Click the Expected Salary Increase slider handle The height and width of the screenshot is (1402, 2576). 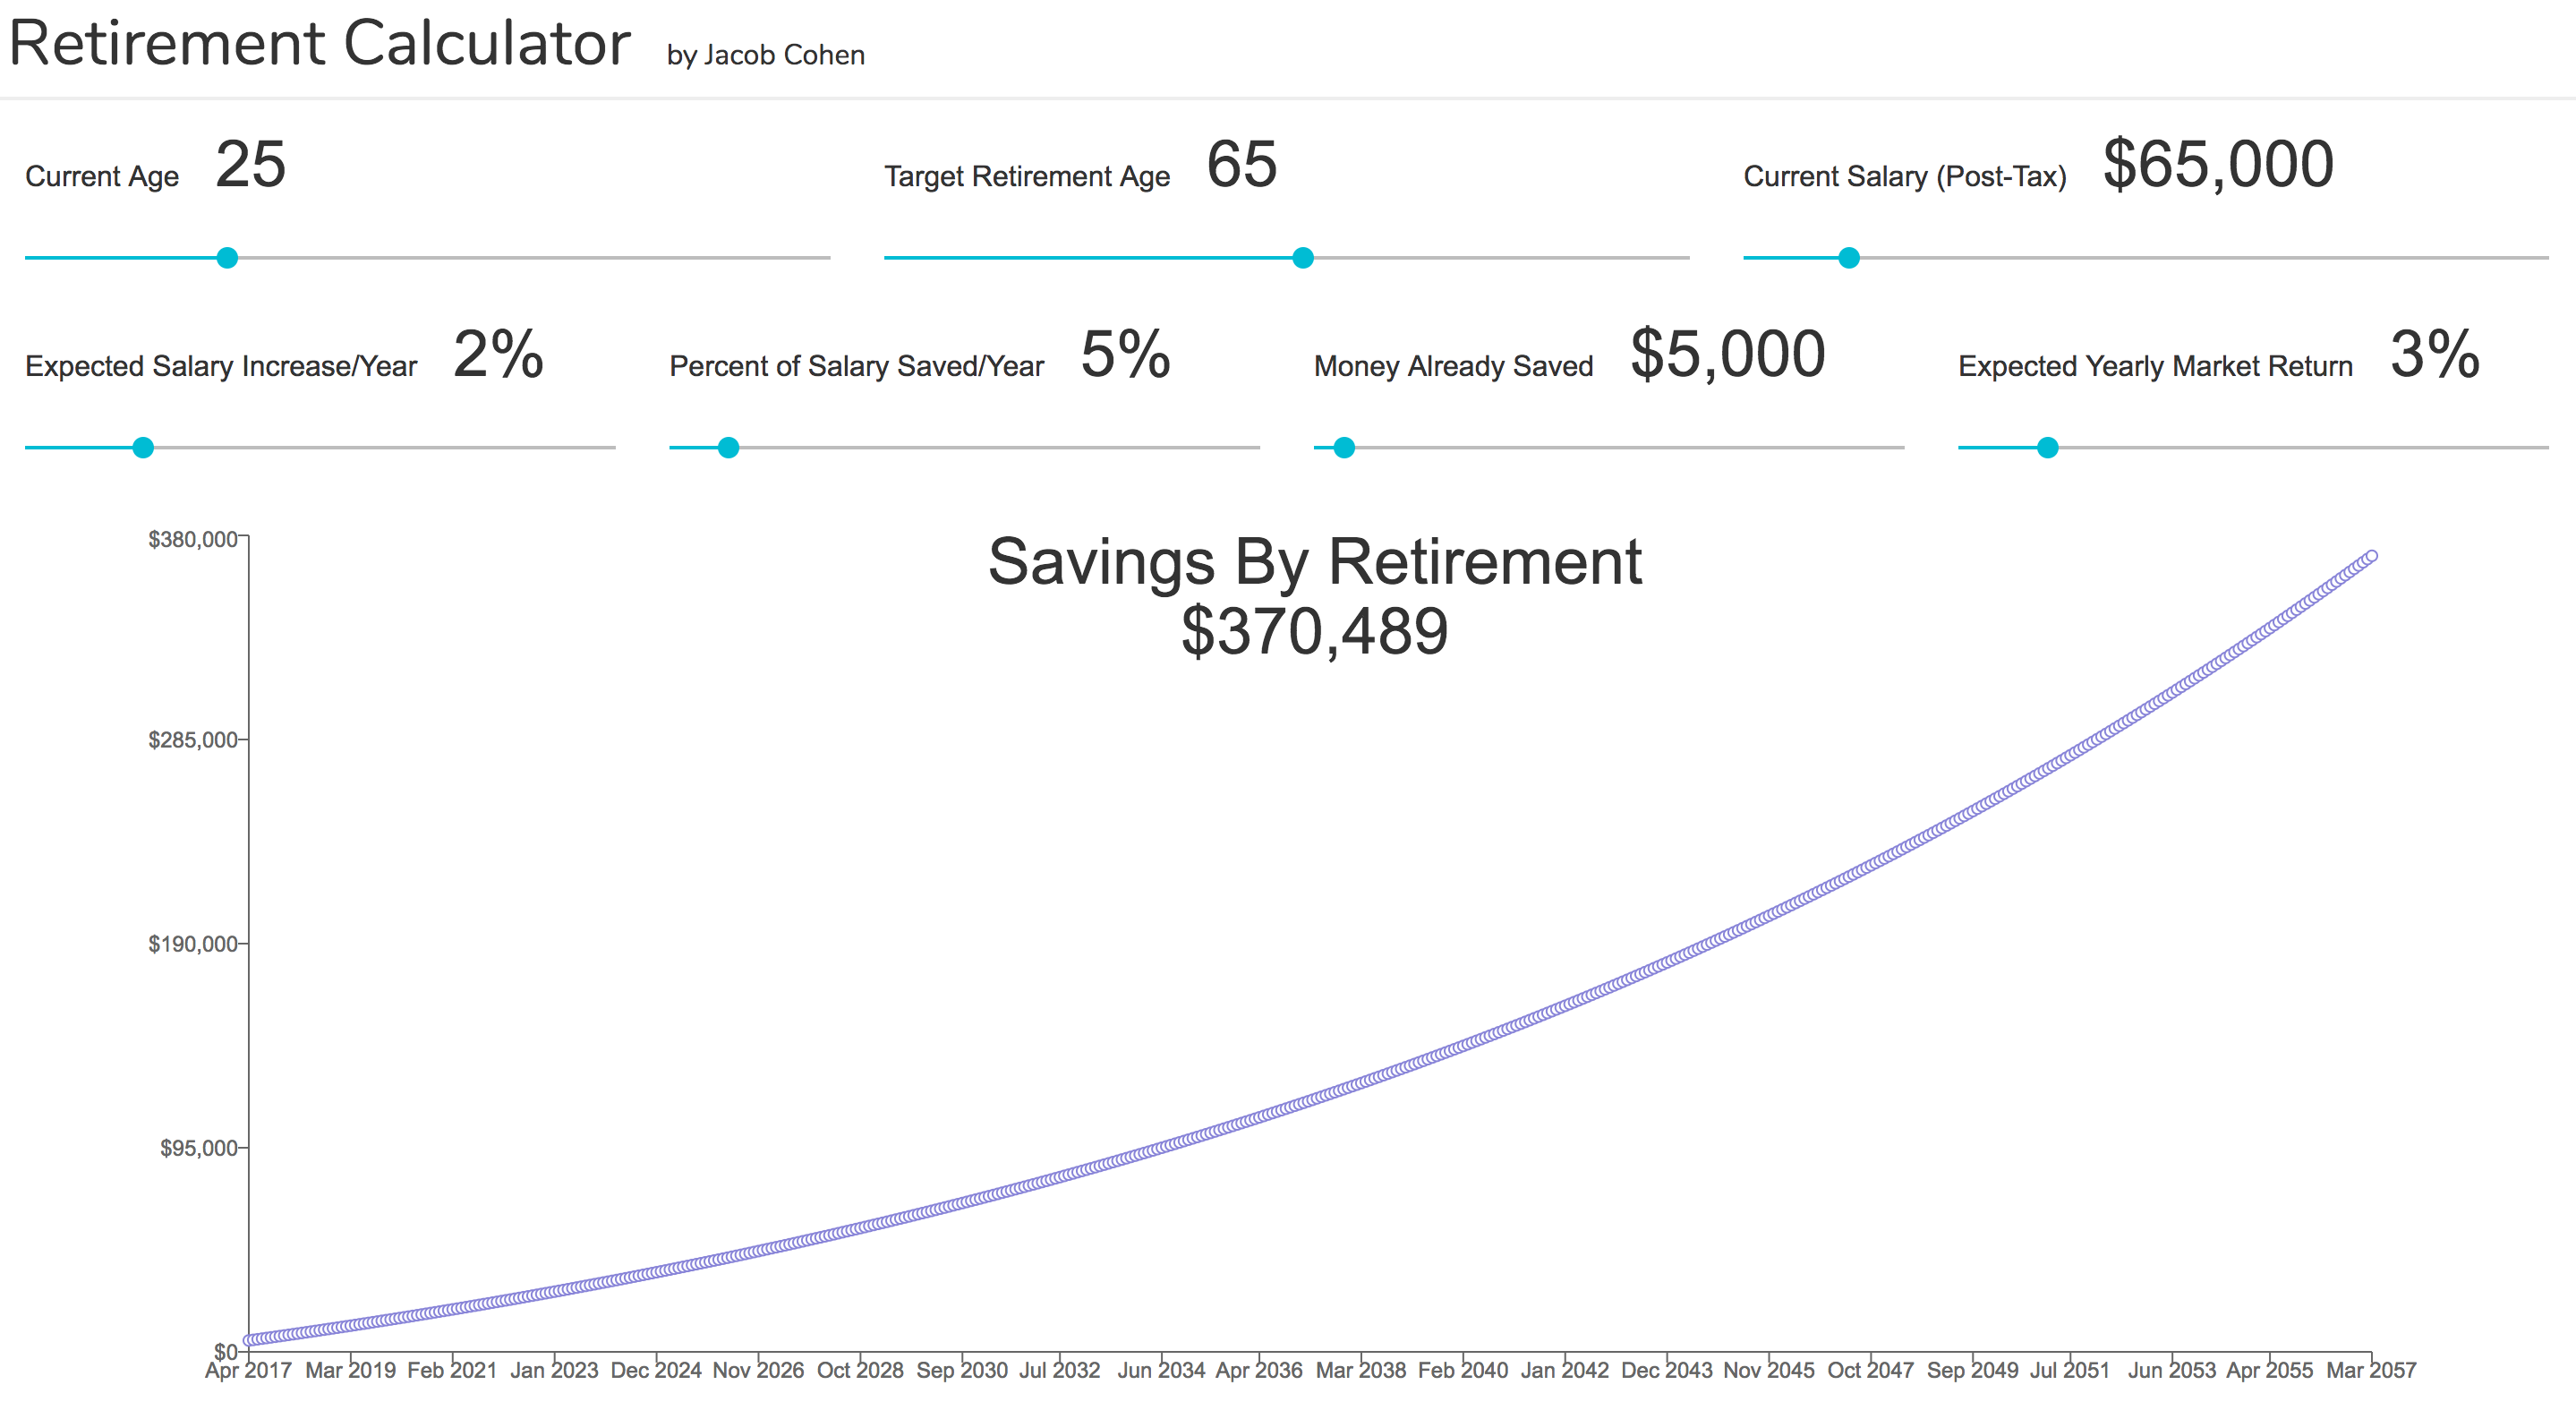point(143,448)
